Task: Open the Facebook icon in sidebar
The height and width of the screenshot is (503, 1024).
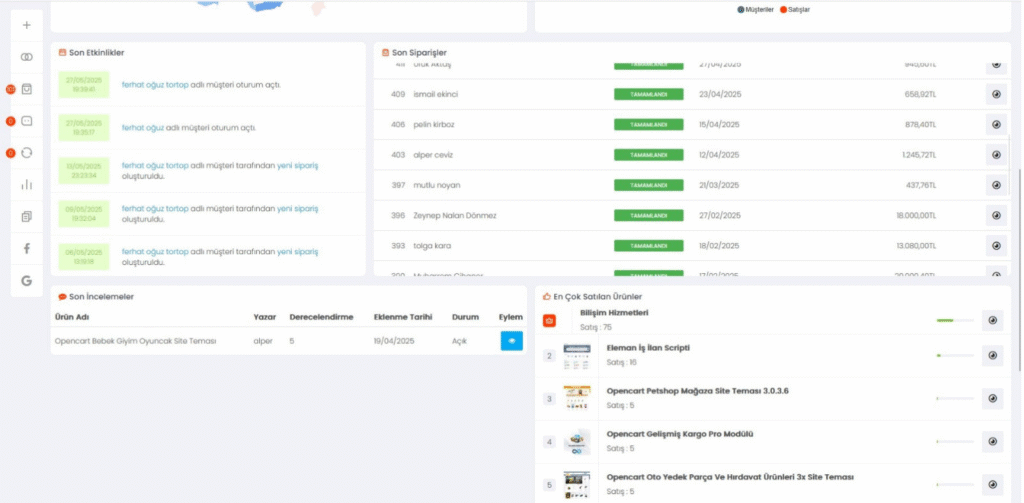Action: coord(26,248)
